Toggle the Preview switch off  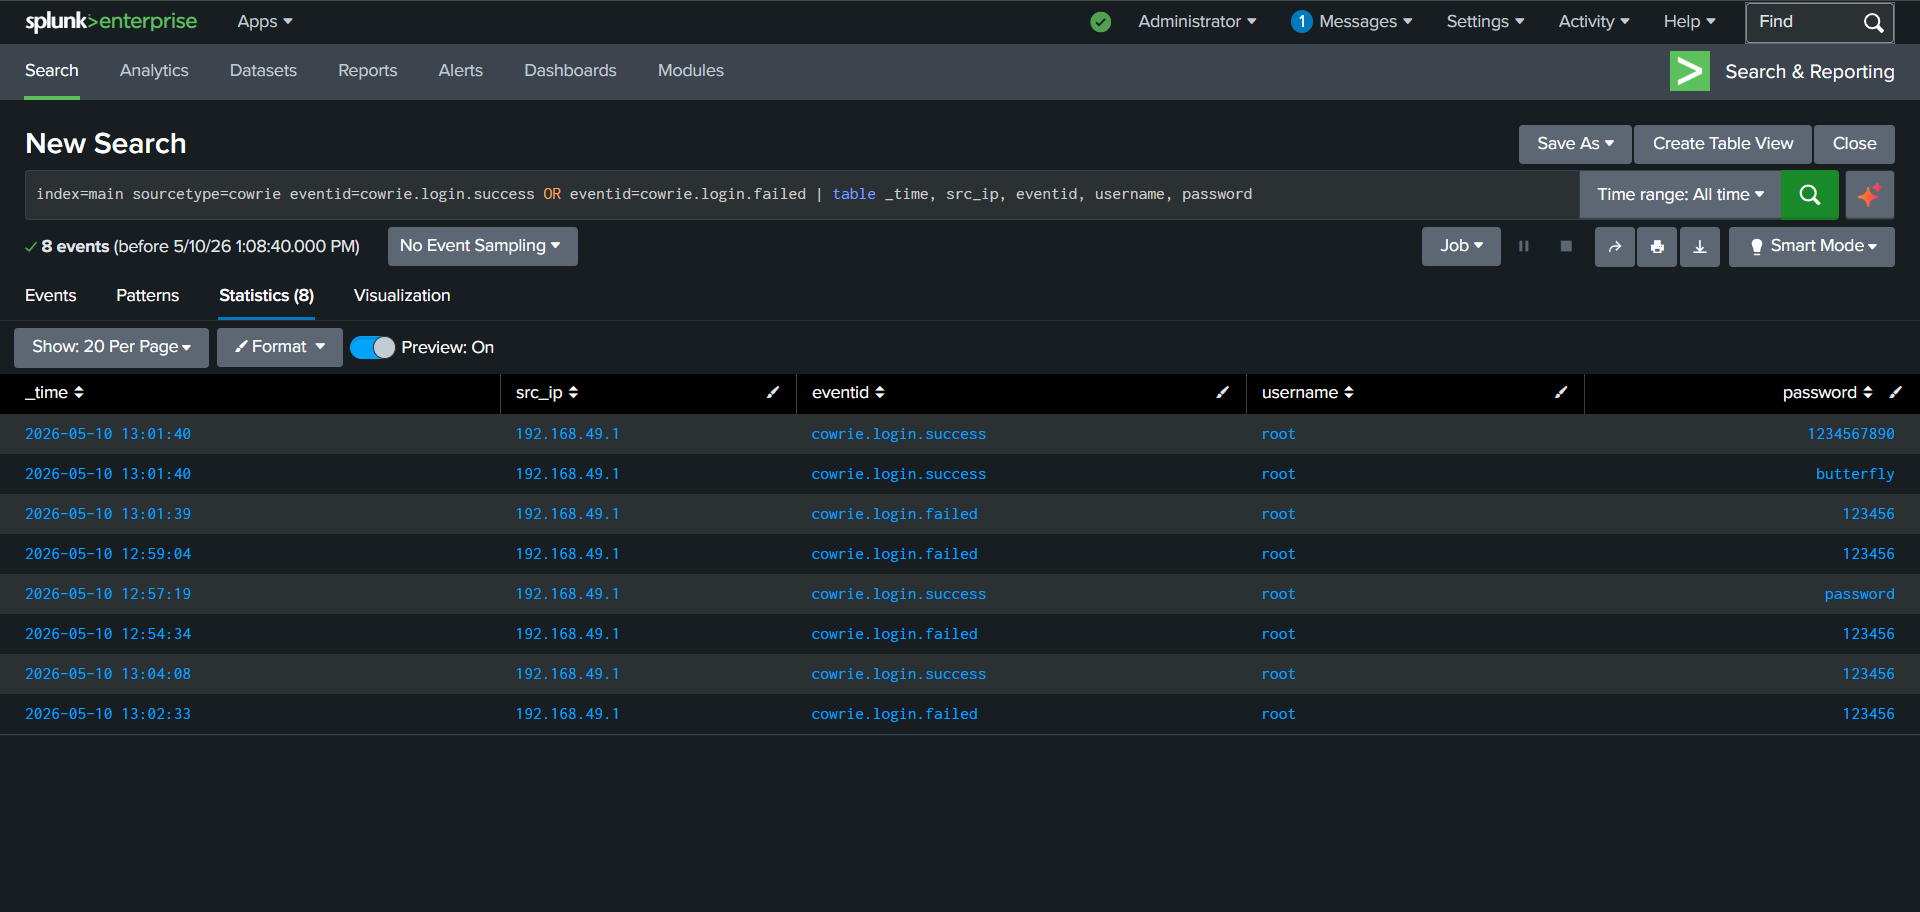coord(372,347)
